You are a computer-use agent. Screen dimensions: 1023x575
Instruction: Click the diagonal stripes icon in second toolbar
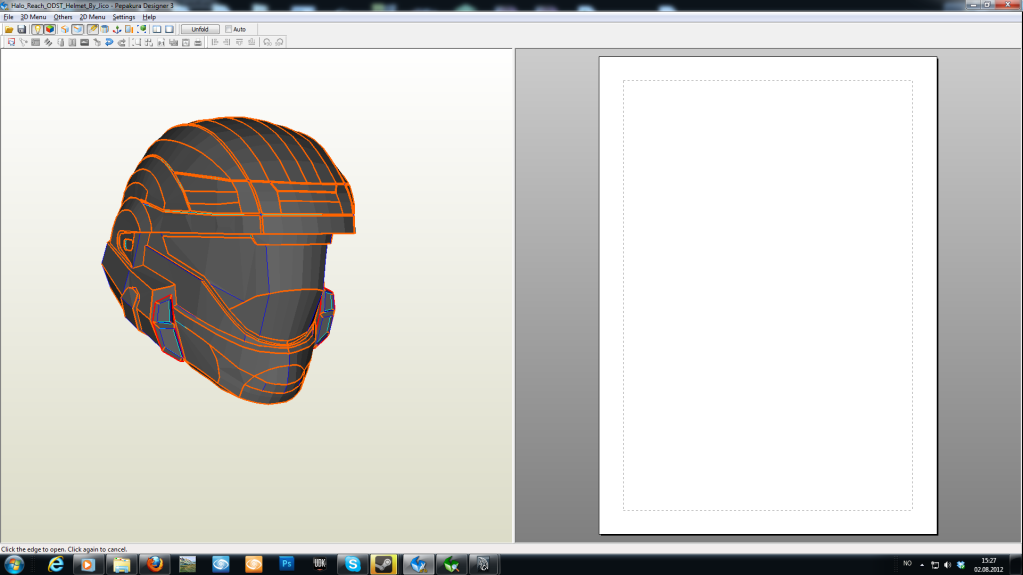(48, 42)
